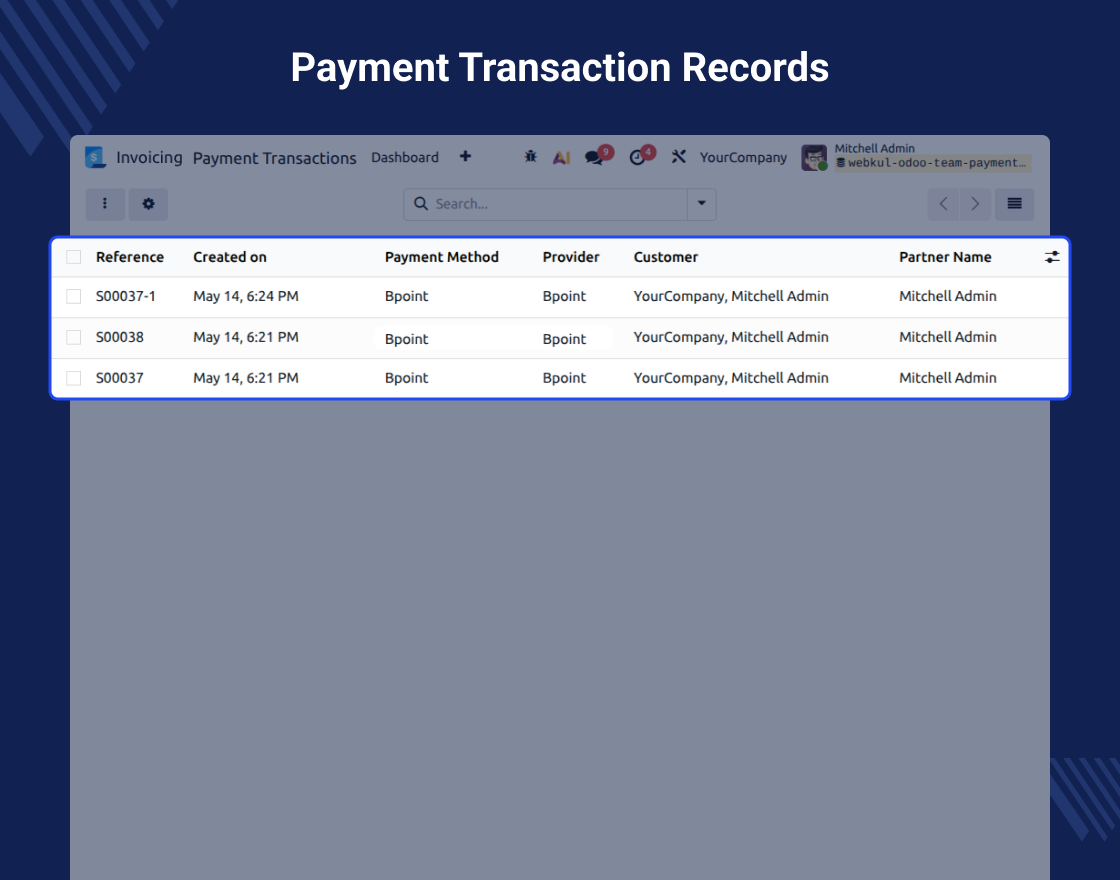
Task: Sort by the Reference column header
Action: point(130,257)
